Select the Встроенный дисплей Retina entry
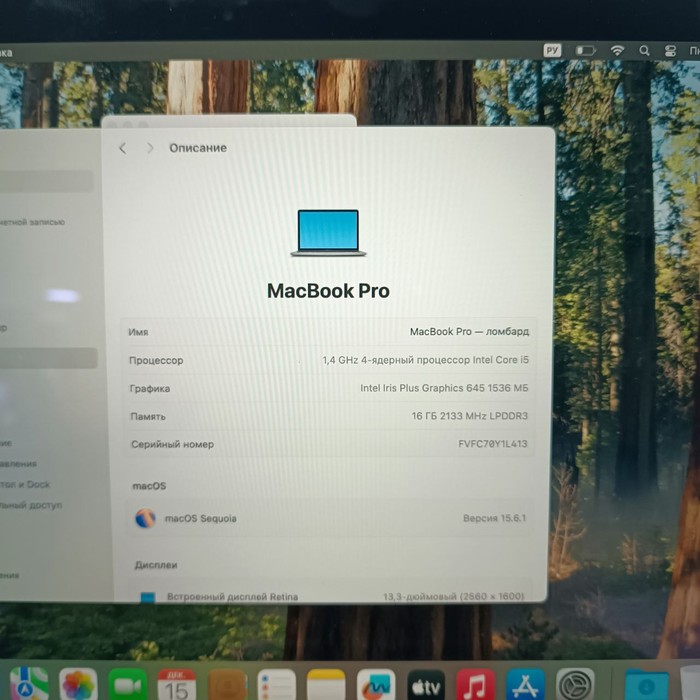 pos(232,597)
